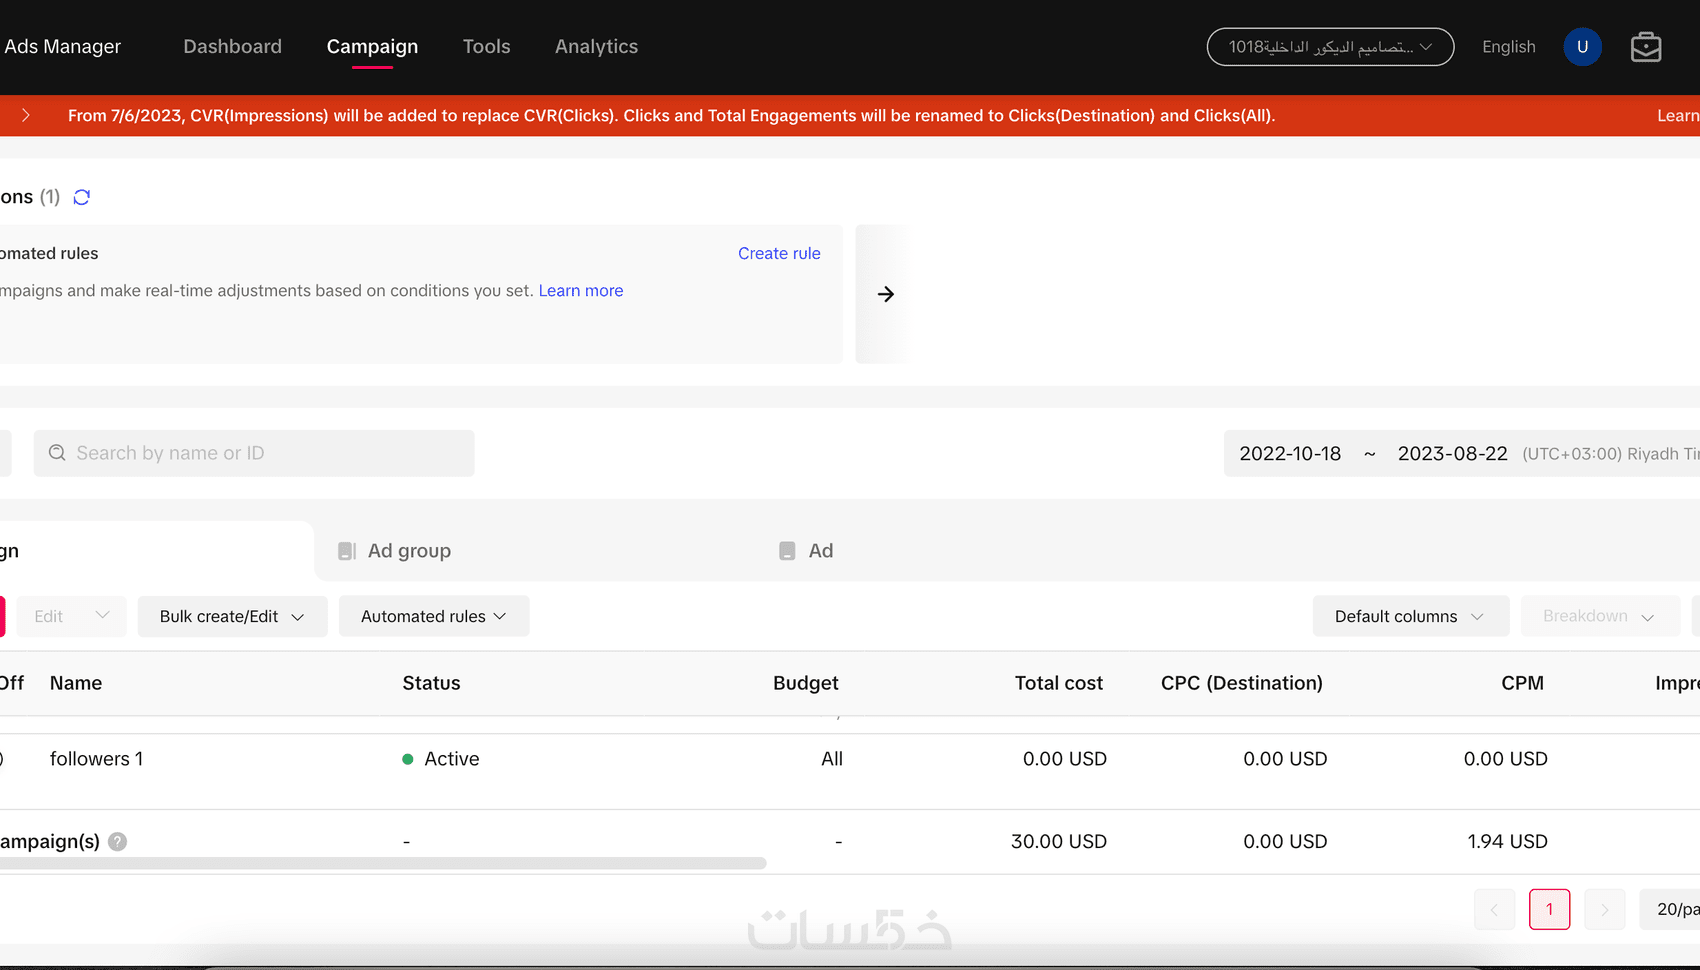This screenshot has width=1700, height=970.
Task: Open the Analytics menu
Action: point(596,47)
